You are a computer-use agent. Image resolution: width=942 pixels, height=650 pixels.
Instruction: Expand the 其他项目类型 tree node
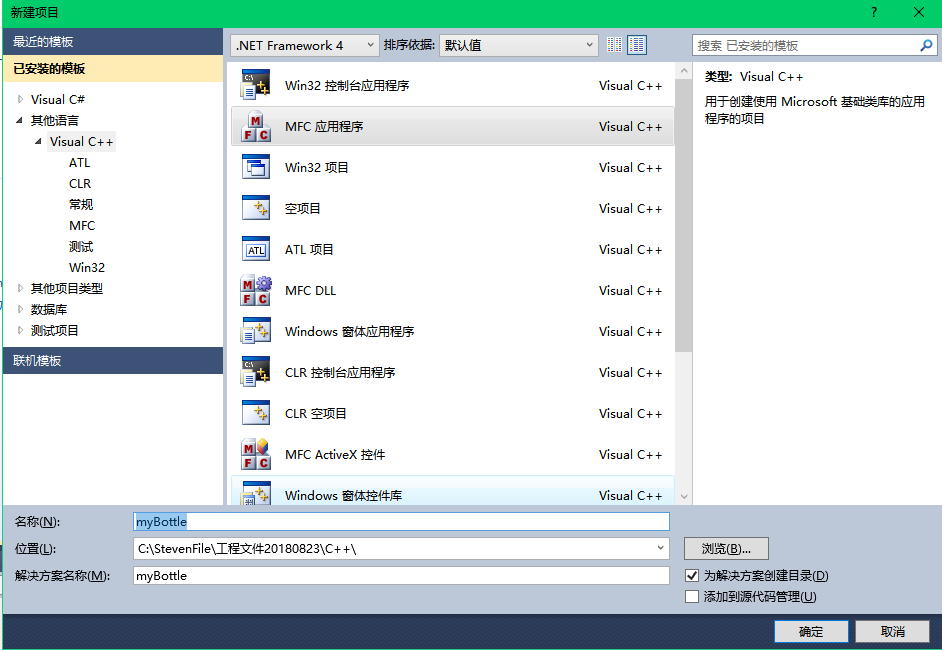coord(20,288)
